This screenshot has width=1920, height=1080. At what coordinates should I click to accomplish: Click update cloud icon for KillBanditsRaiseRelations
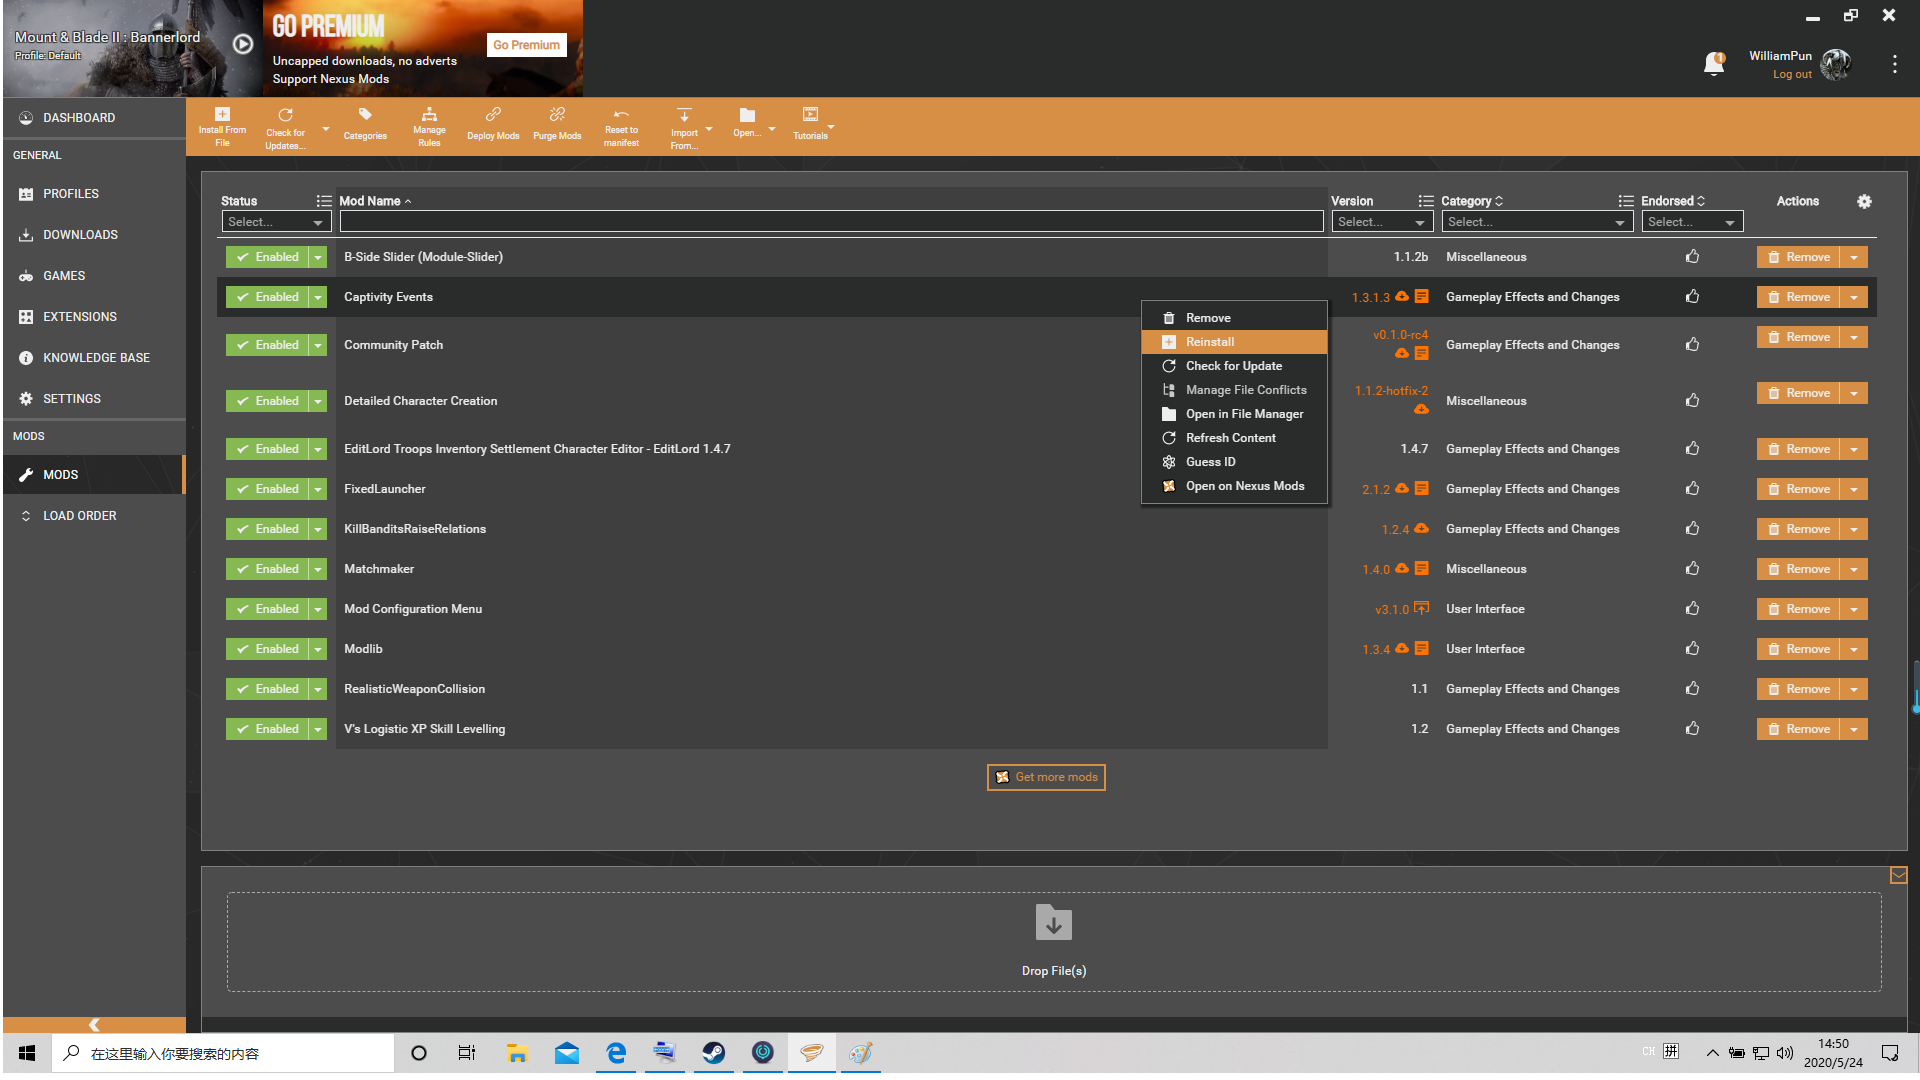[x=1421, y=529]
